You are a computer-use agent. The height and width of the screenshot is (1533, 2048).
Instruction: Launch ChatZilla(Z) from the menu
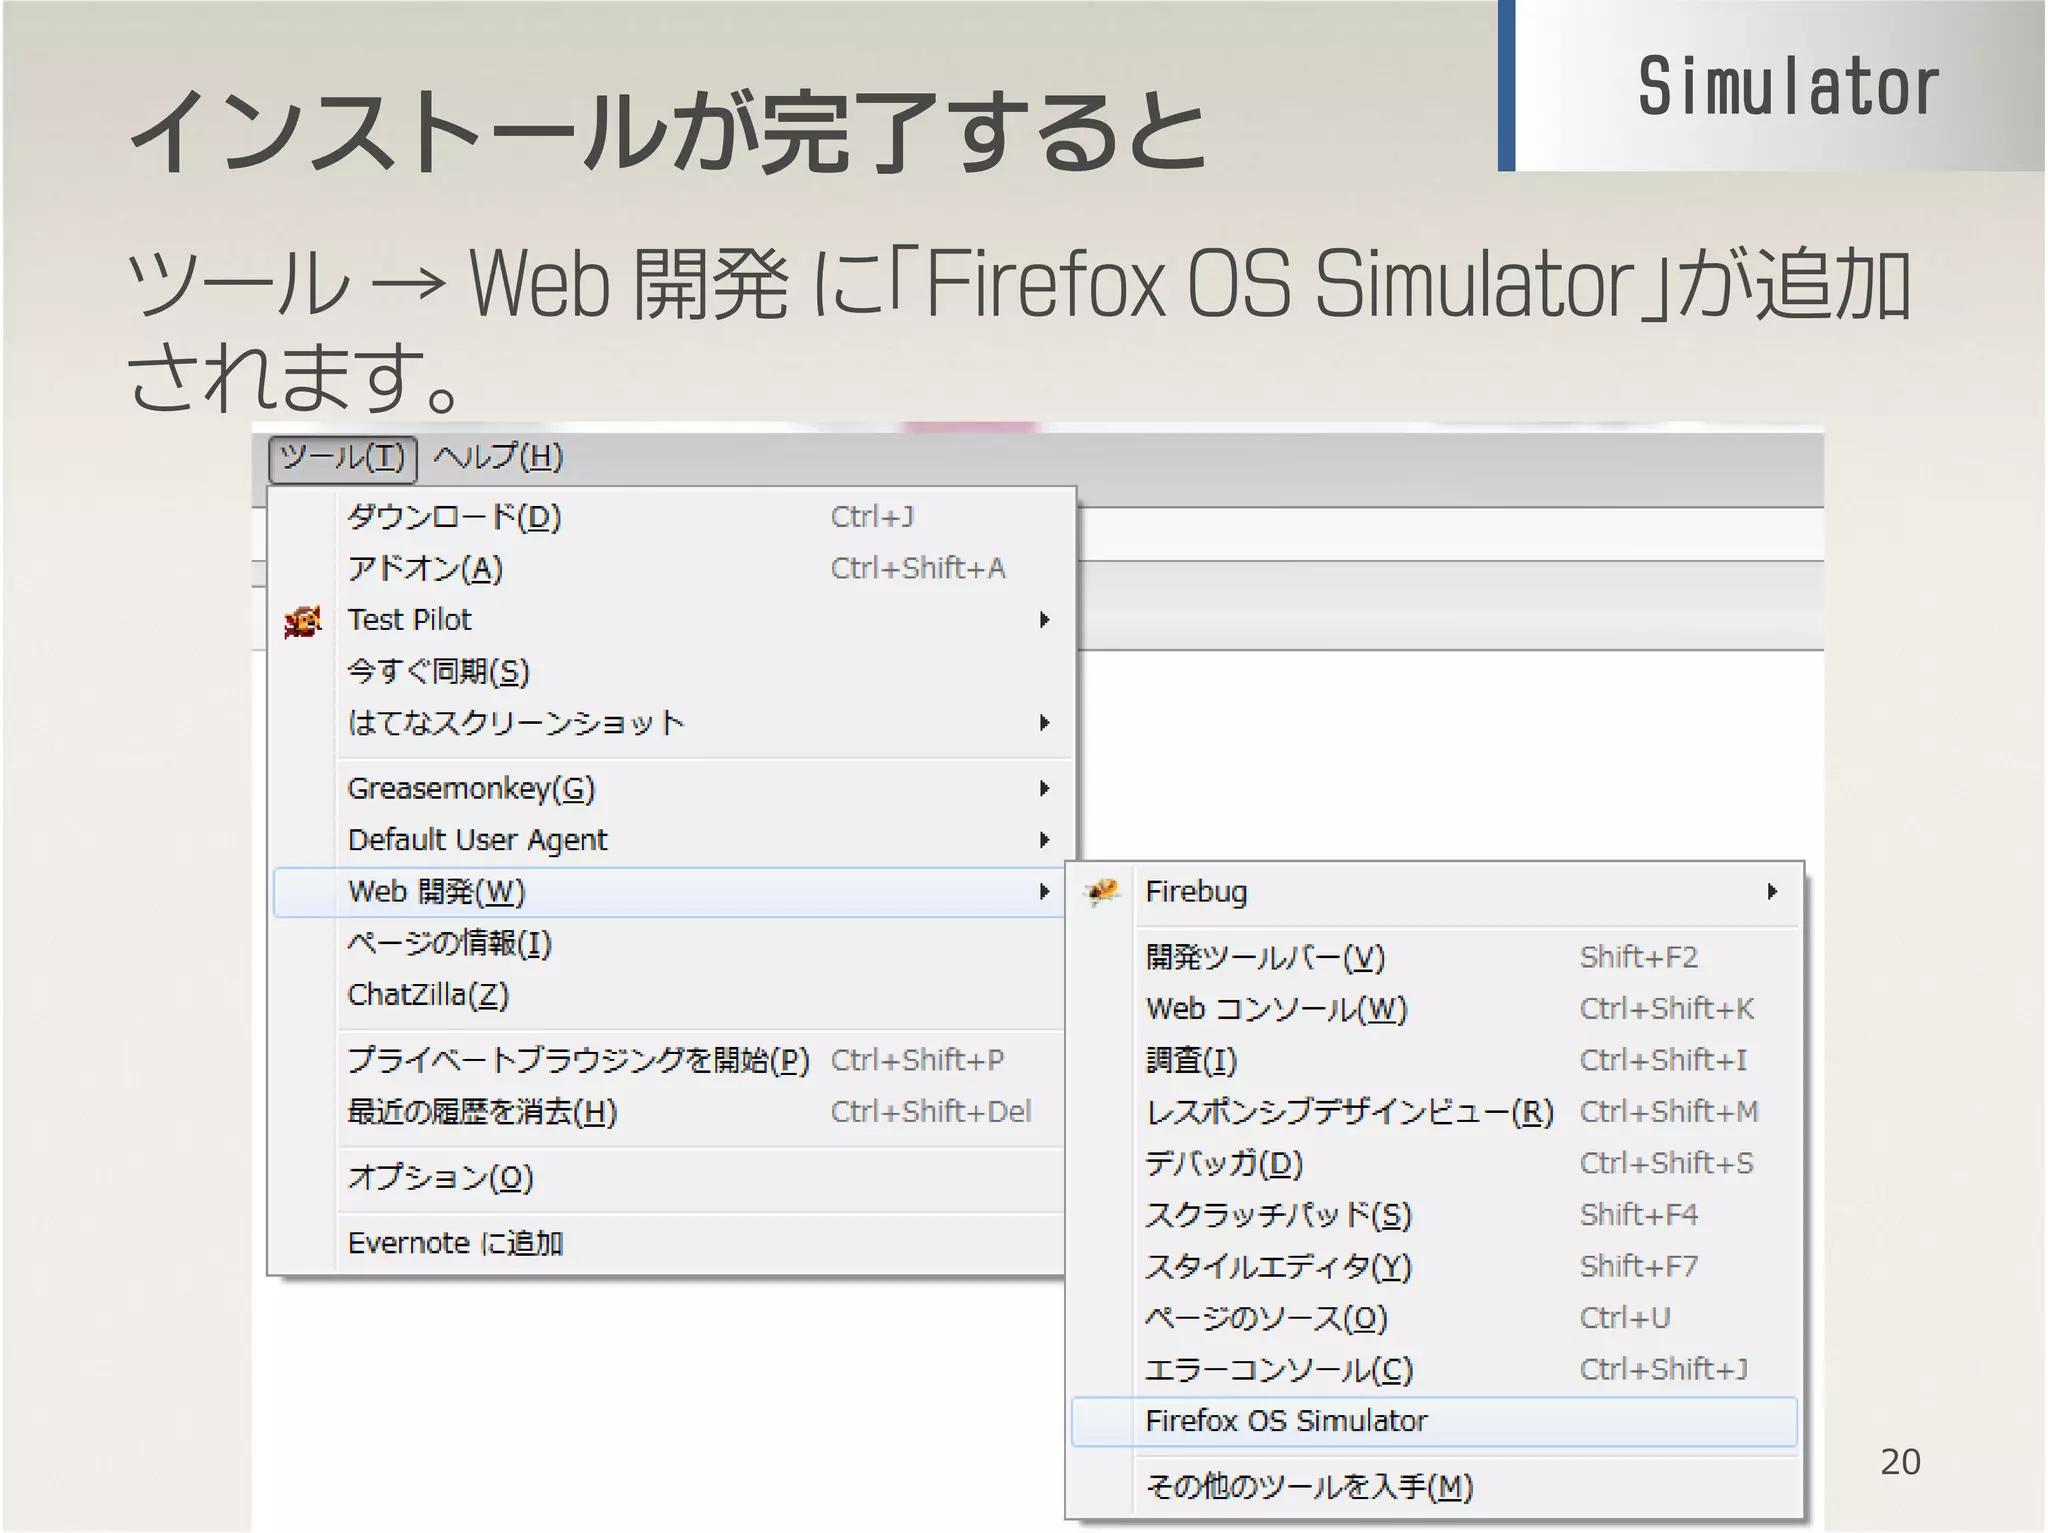[428, 995]
